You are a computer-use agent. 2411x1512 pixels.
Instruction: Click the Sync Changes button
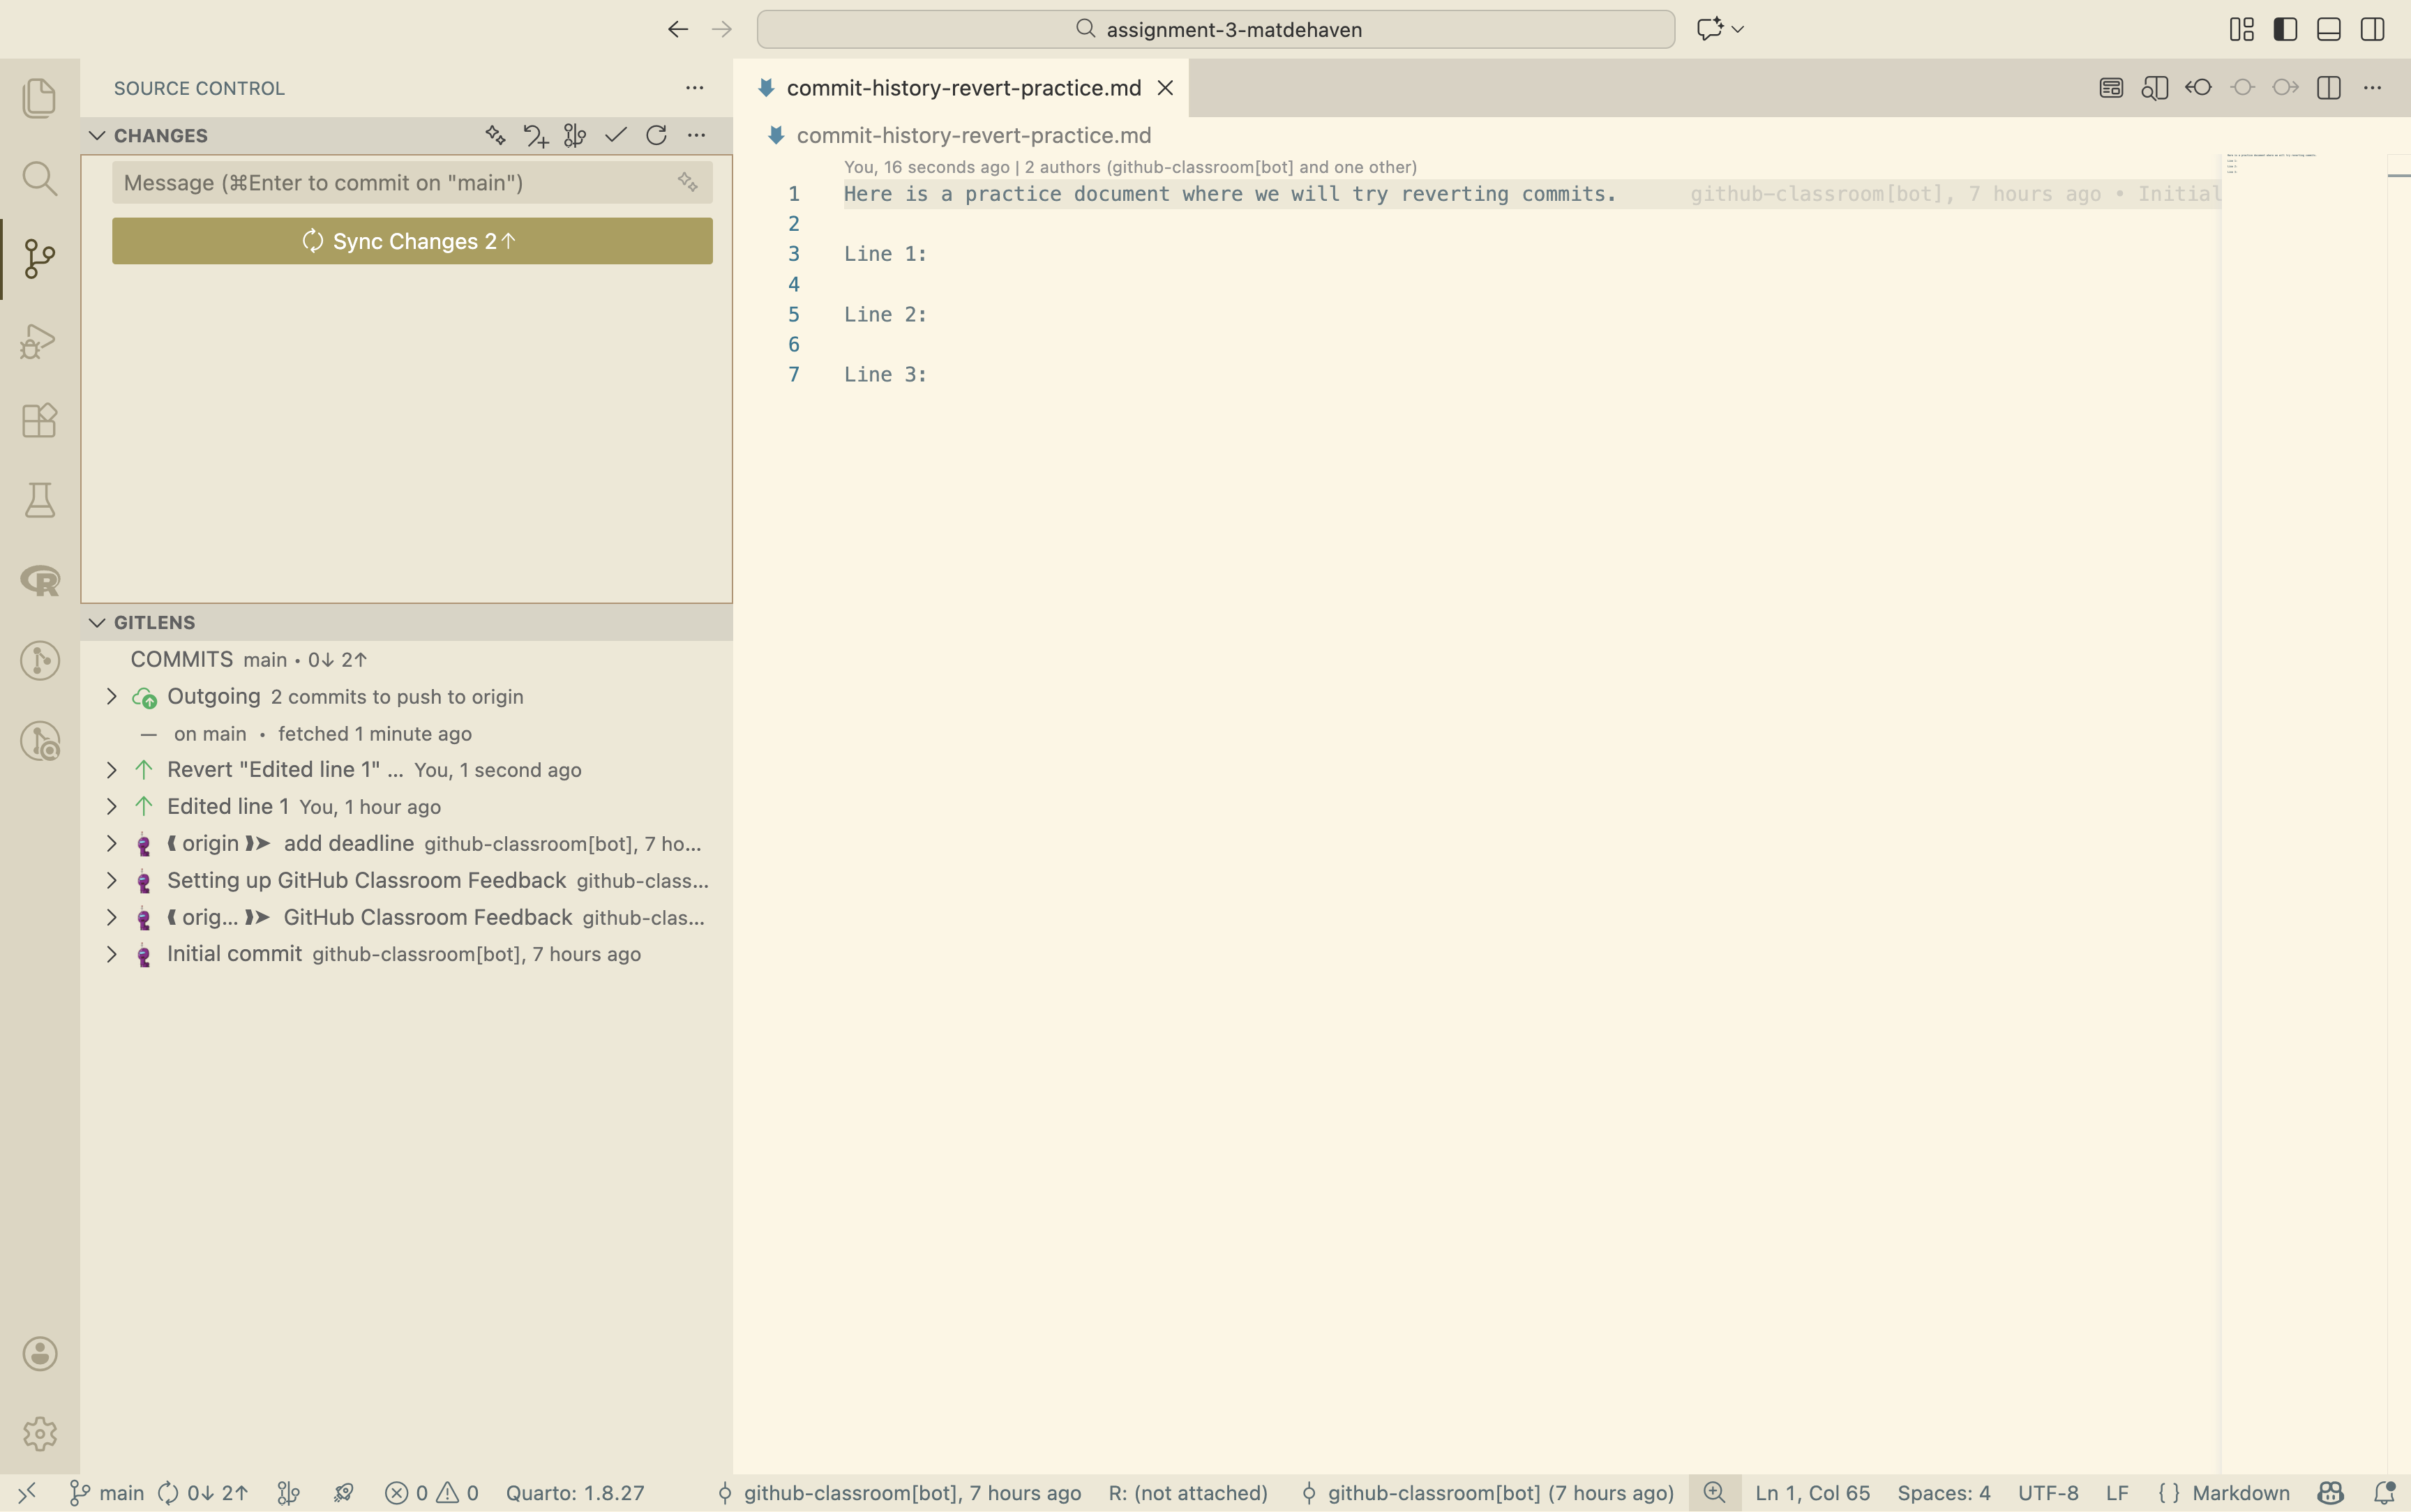412,241
